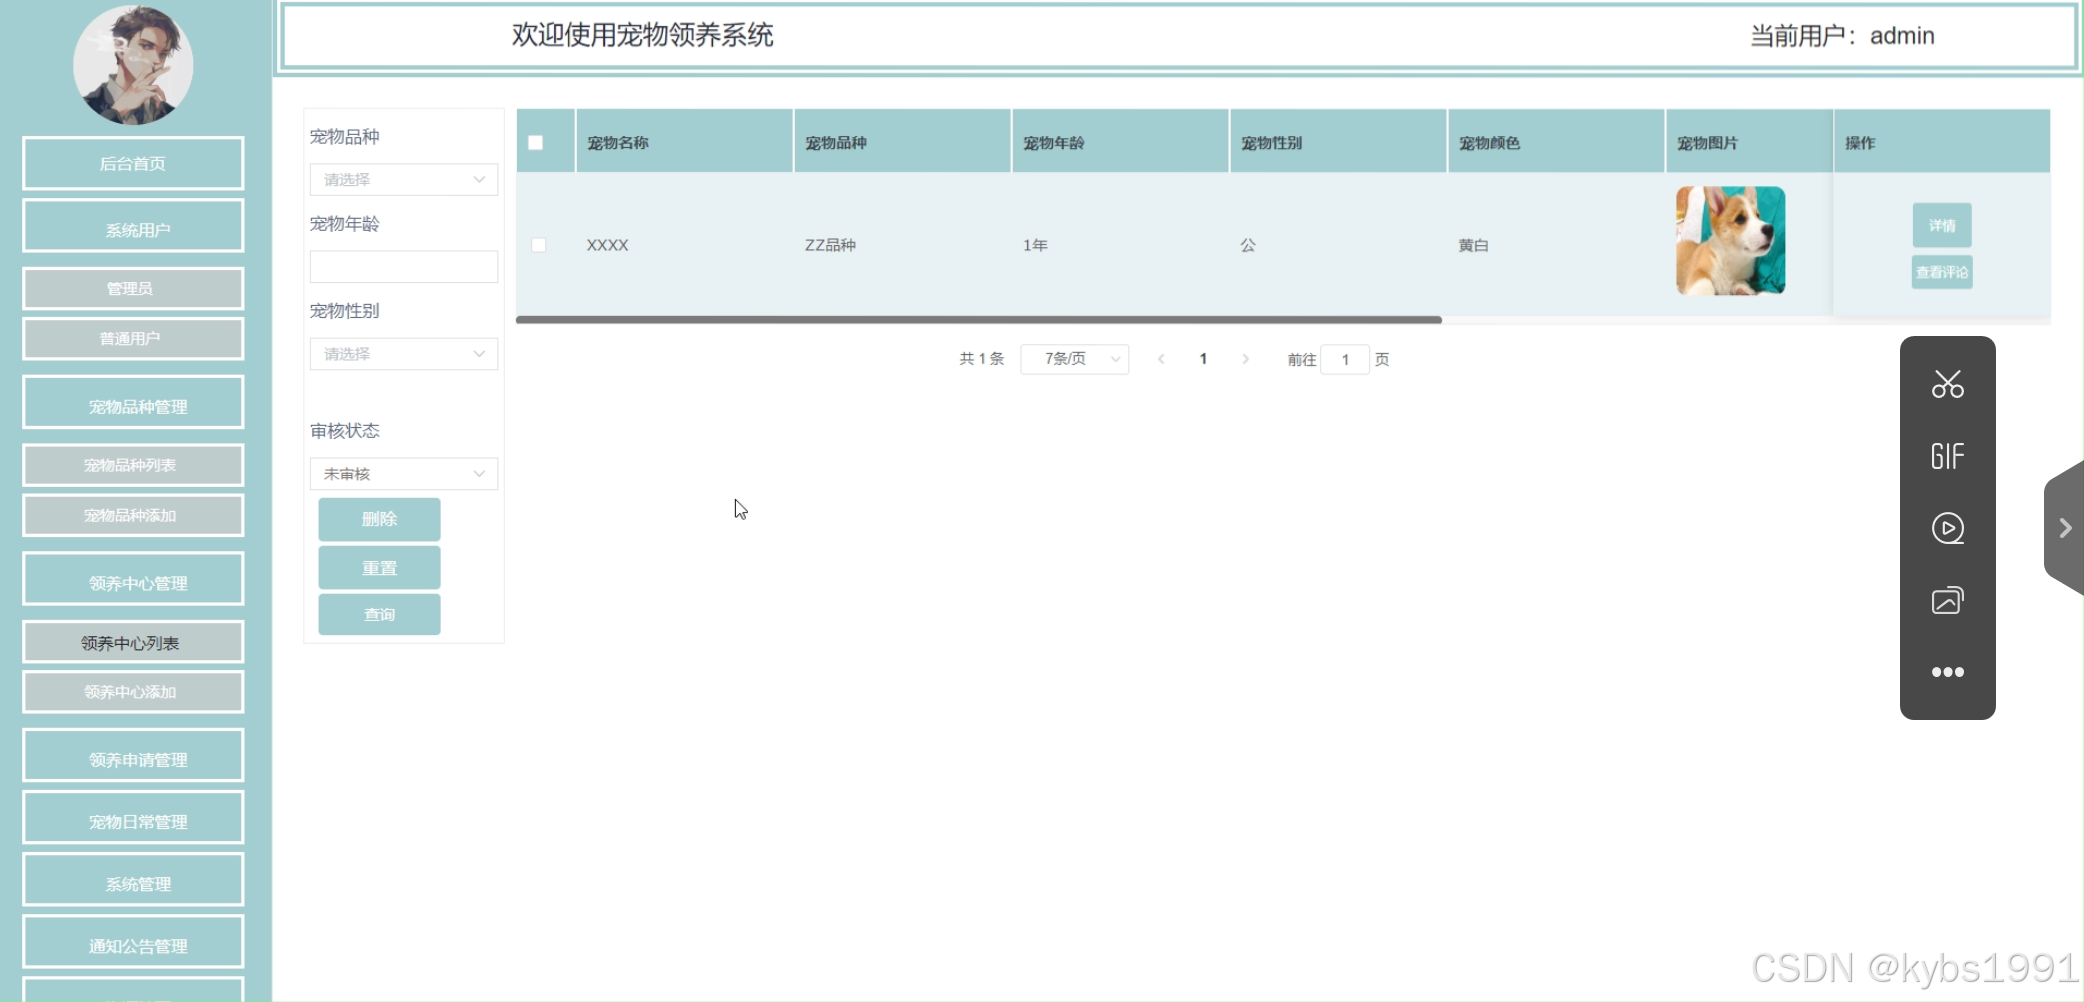Open 宠物品种管理 sidebar menu

tap(133, 403)
